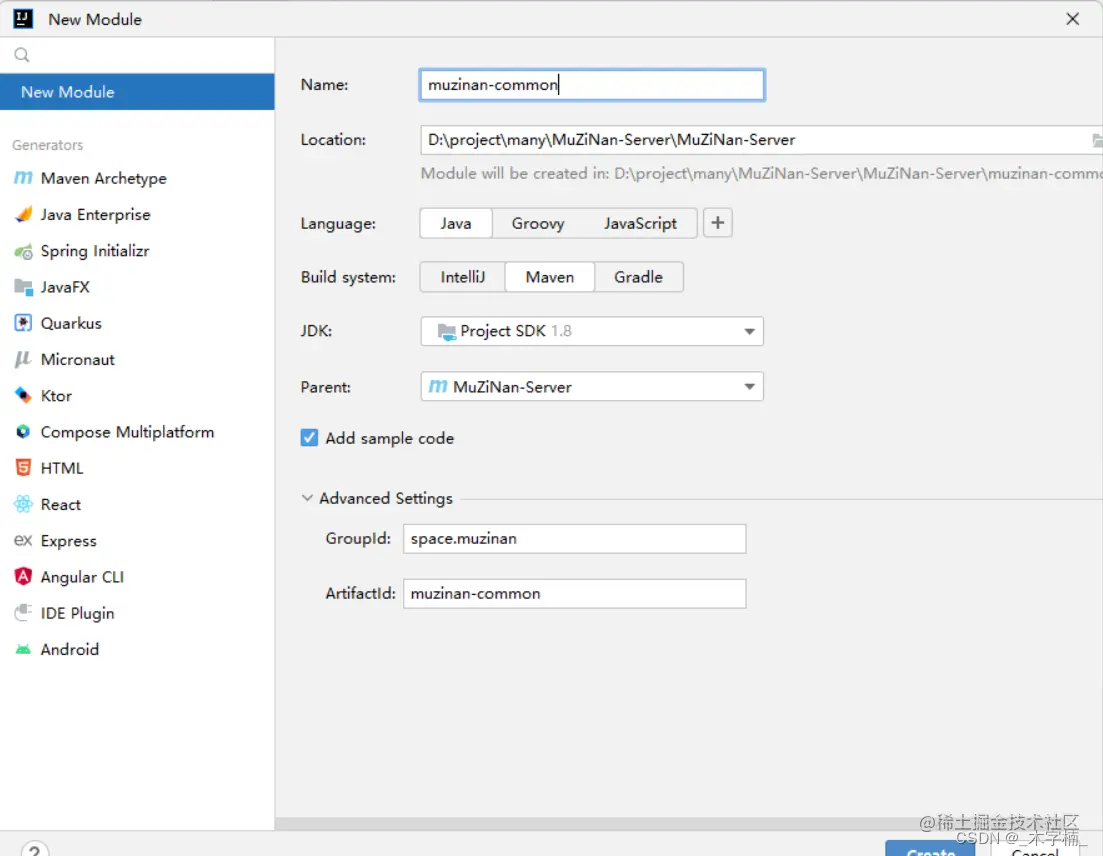The width and height of the screenshot is (1103, 856).
Task: Select JavaScript language option
Action: 640,223
